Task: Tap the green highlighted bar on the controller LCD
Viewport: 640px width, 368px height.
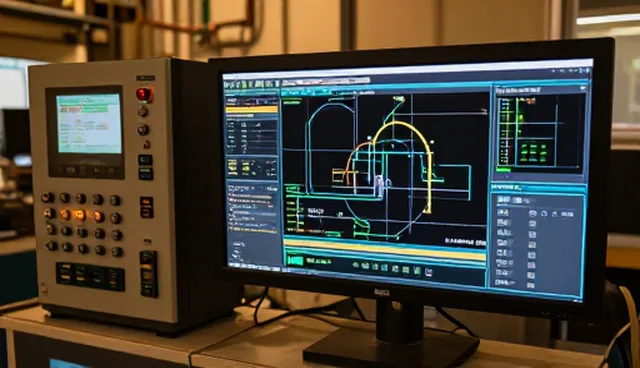Action: (95, 109)
